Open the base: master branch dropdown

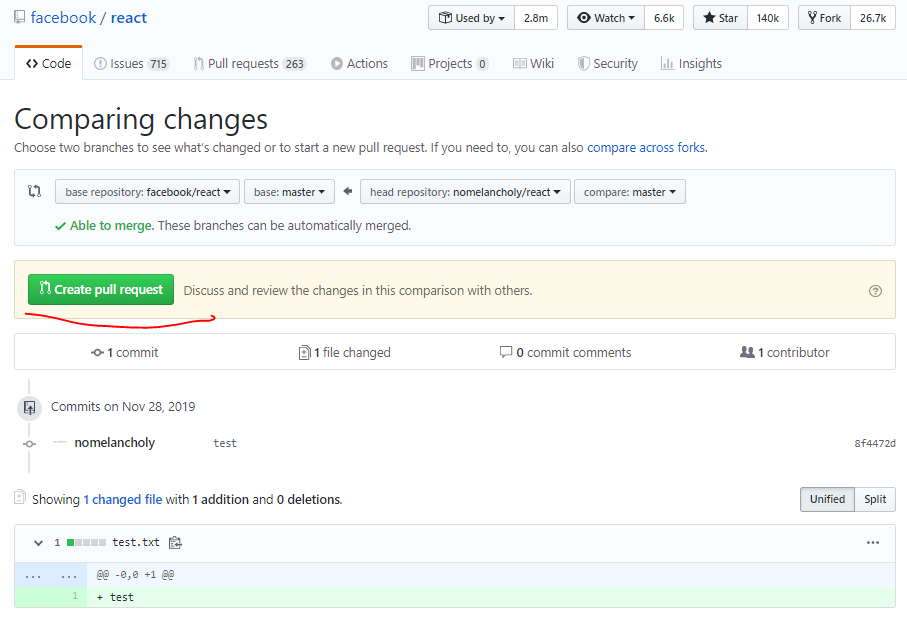[289, 192]
